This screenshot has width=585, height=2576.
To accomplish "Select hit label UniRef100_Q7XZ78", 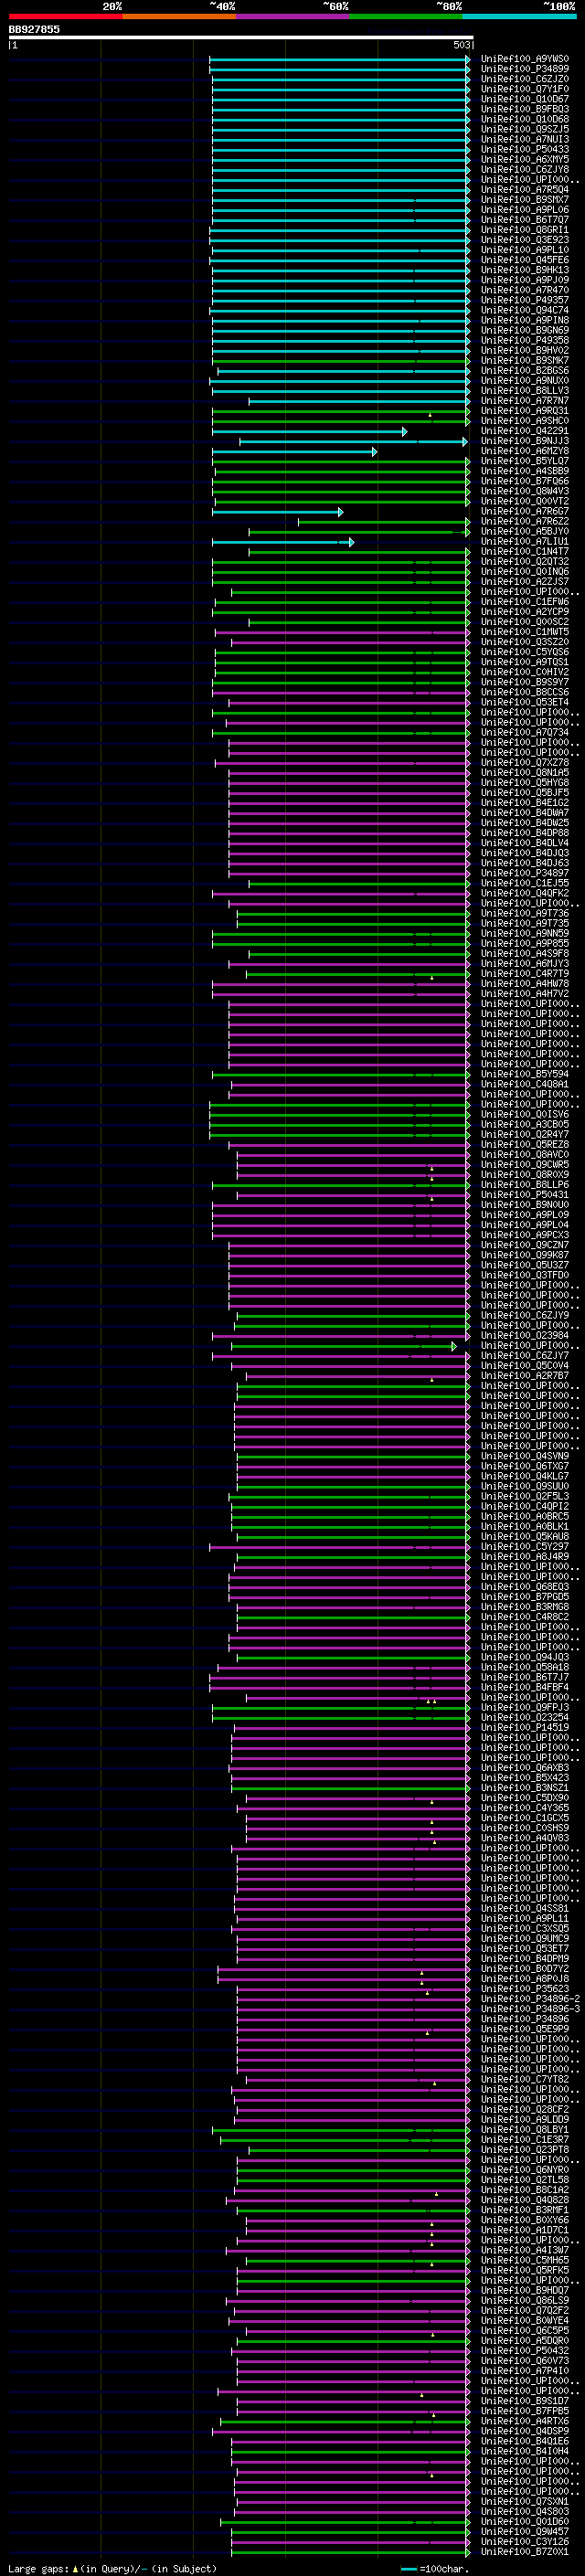I will [x=525, y=762].
